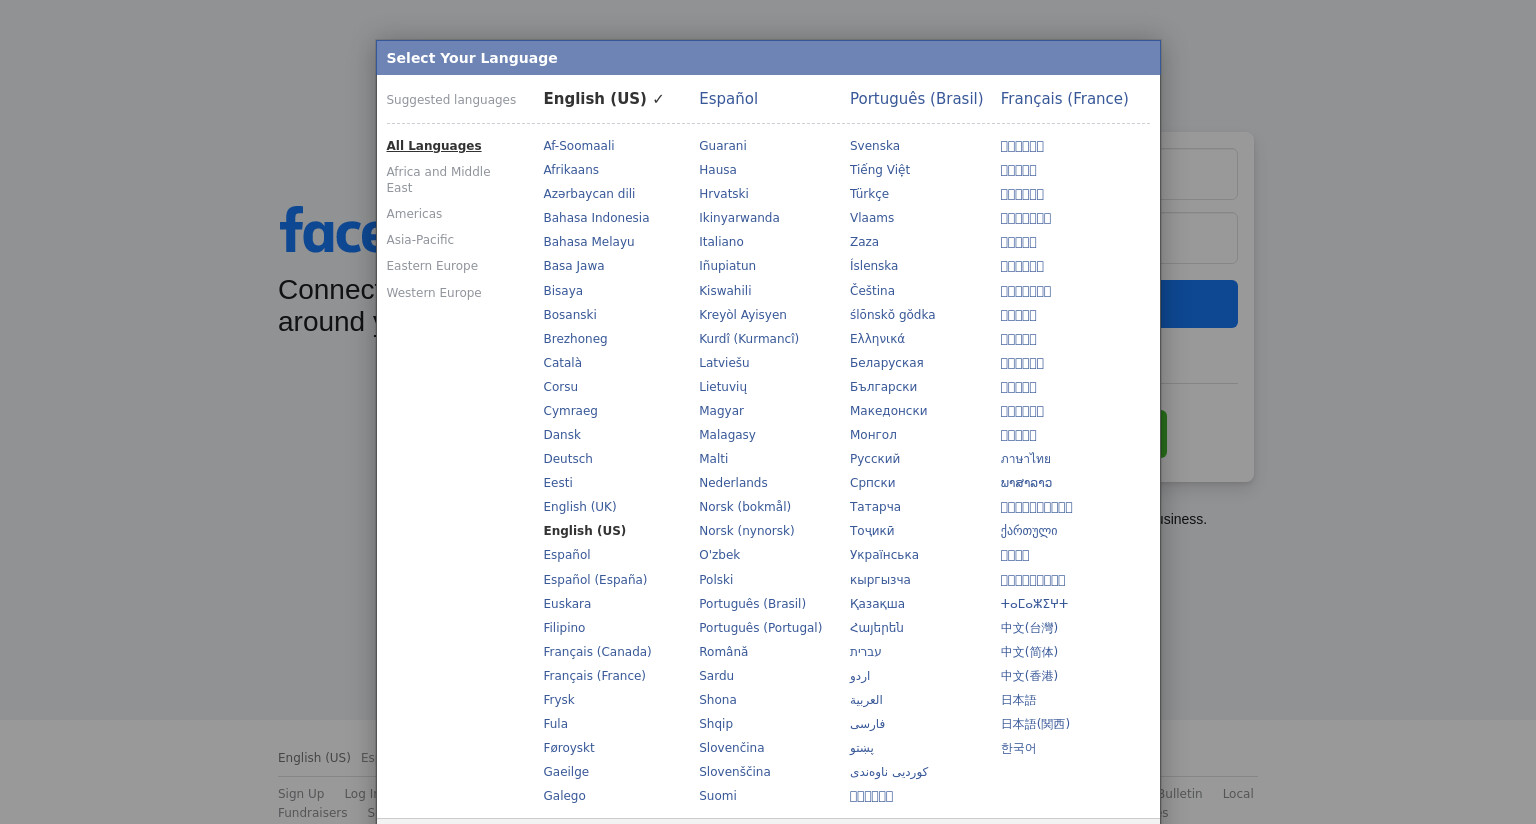Choose Português (Brasil) in suggested languages
Screen dimensions: 1536x824
click(x=916, y=99)
